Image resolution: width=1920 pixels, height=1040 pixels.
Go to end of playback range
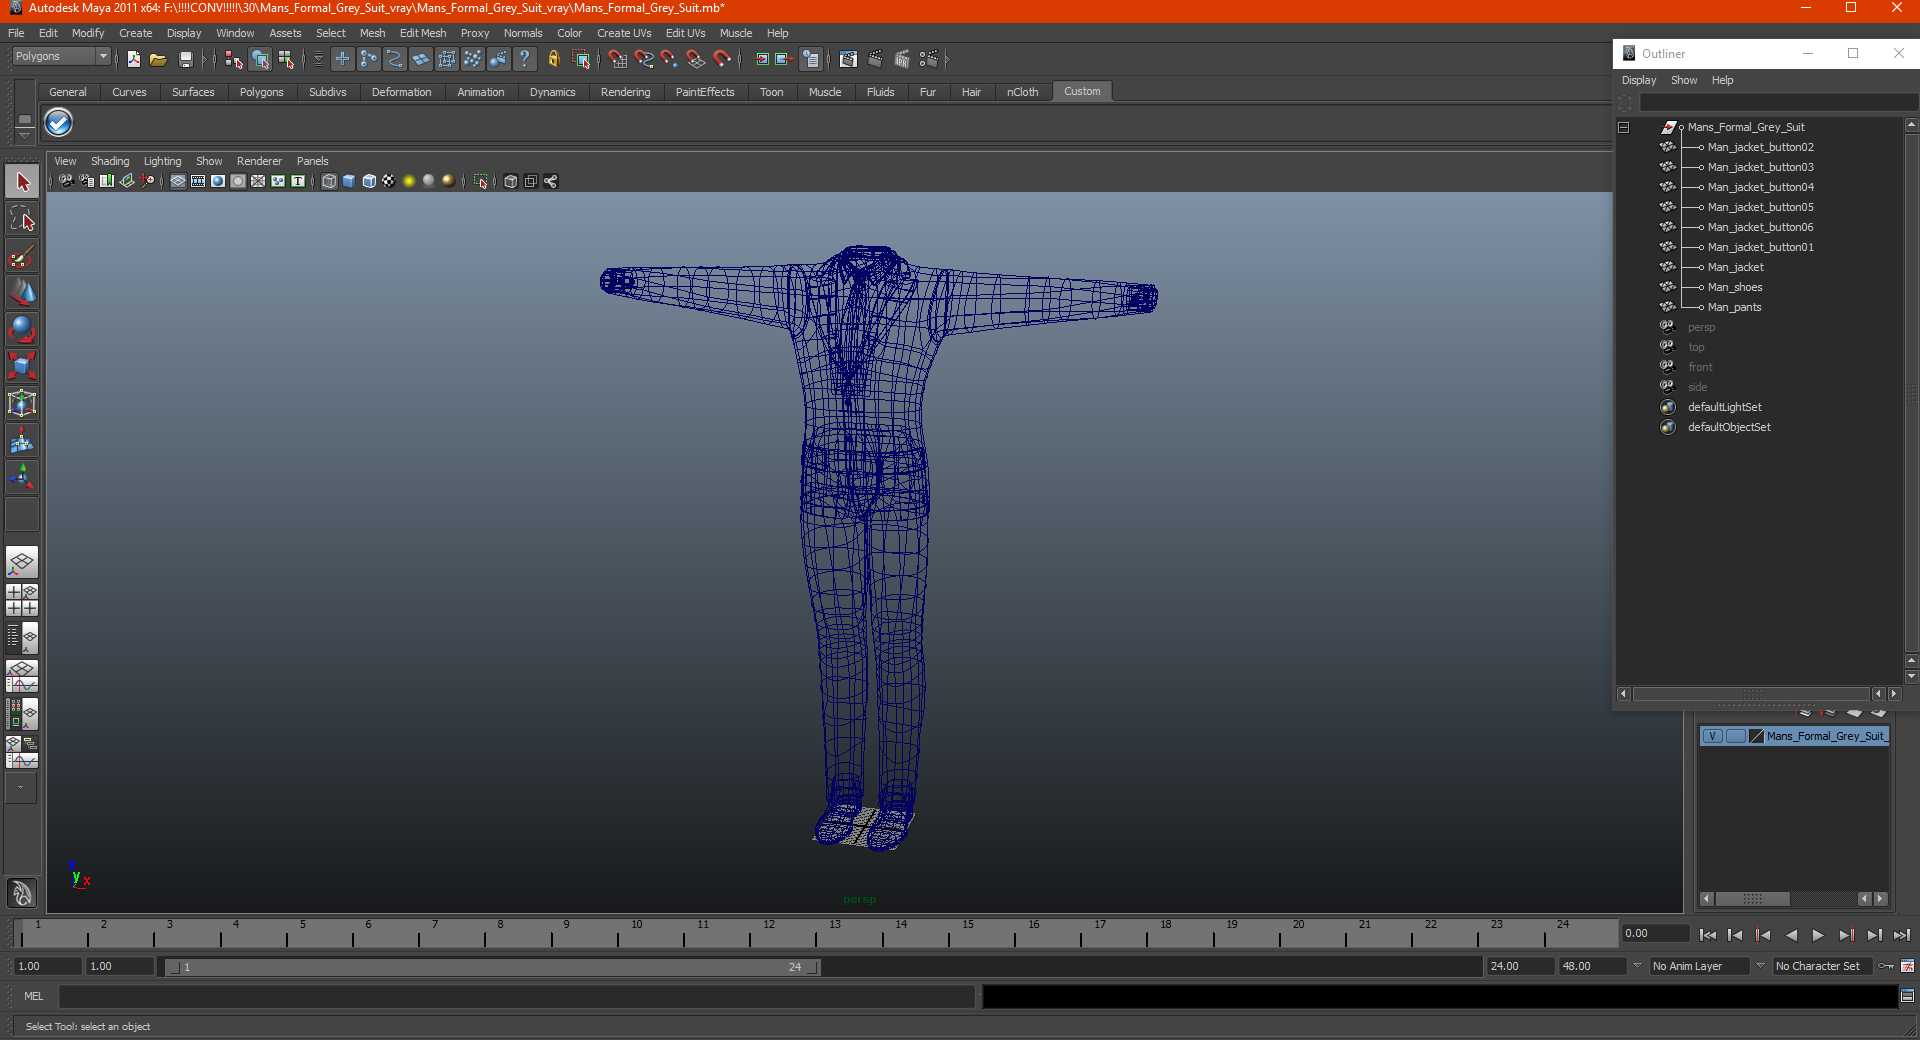[1902, 935]
